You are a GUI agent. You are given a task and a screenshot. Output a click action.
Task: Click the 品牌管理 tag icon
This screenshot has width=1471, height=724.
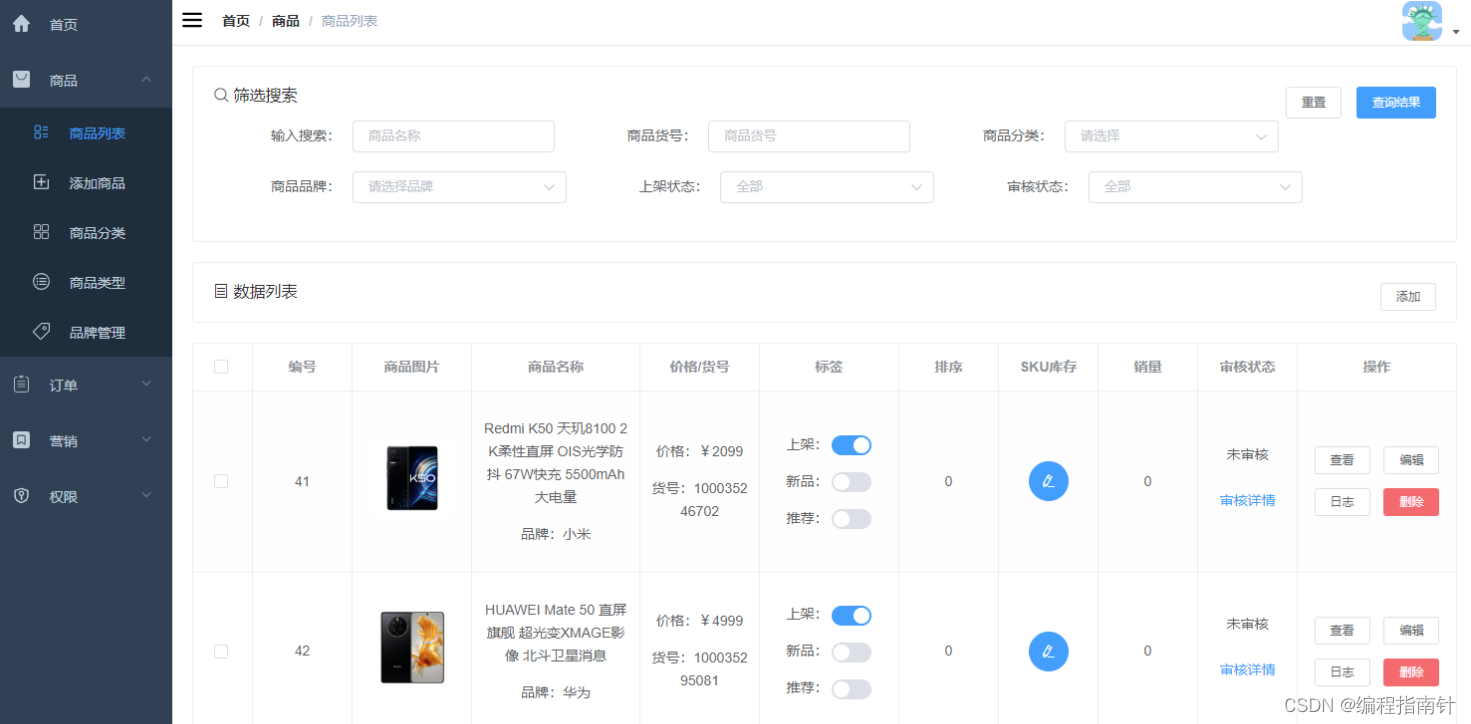click(41, 331)
